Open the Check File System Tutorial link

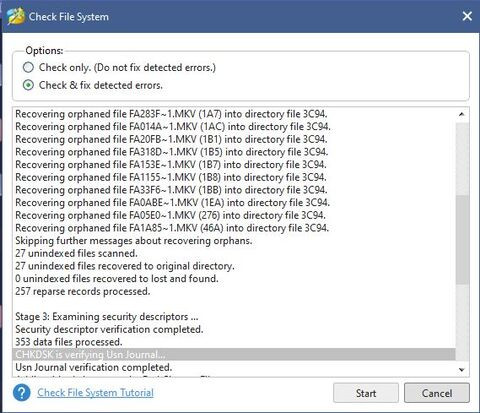(95, 393)
